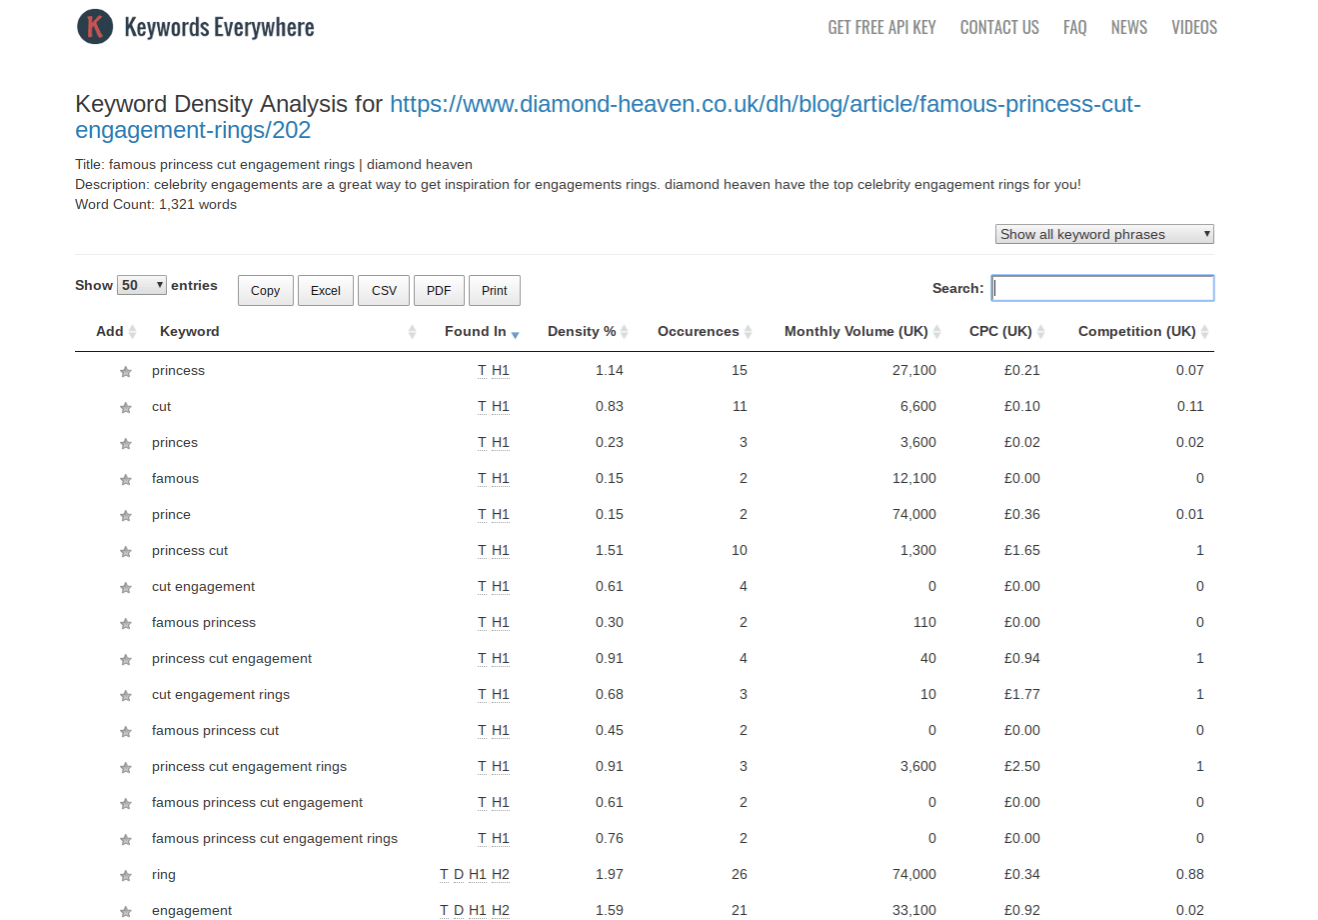Screen dimensions: 1318x920
Task: Star the 'cut engagement rings' row
Action: (126, 696)
